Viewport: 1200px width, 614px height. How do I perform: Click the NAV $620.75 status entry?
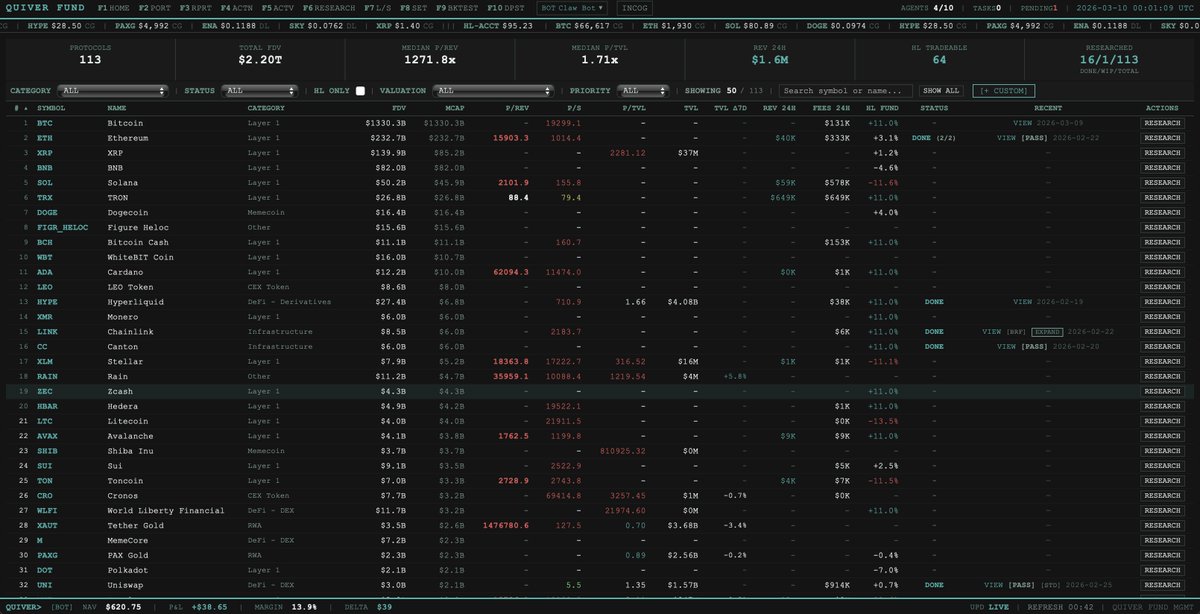coord(113,606)
